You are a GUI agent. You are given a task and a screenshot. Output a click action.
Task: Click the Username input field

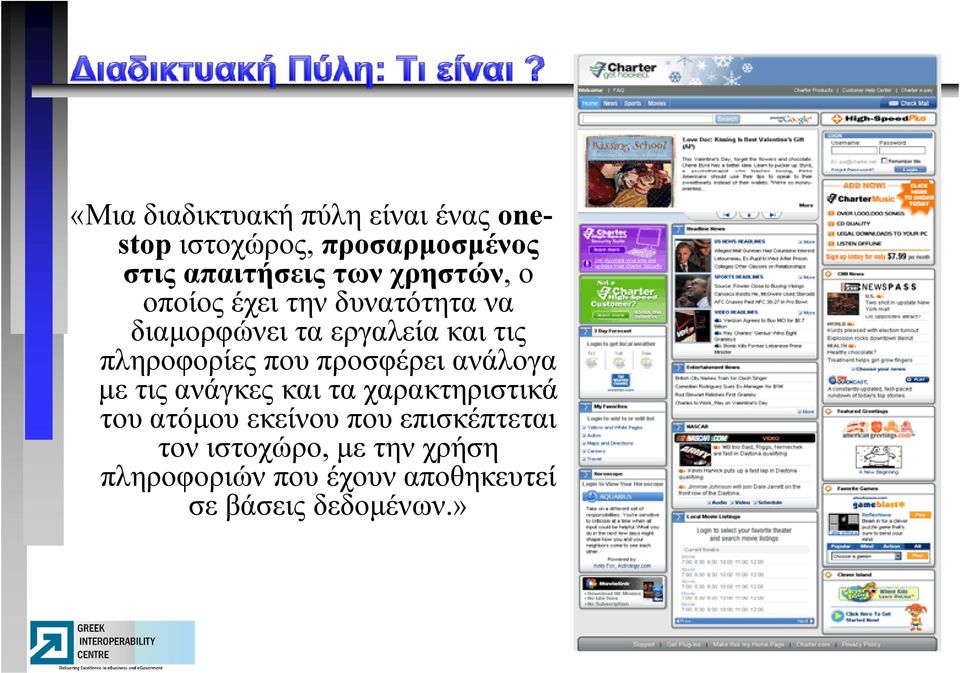[x=853, y=150]
